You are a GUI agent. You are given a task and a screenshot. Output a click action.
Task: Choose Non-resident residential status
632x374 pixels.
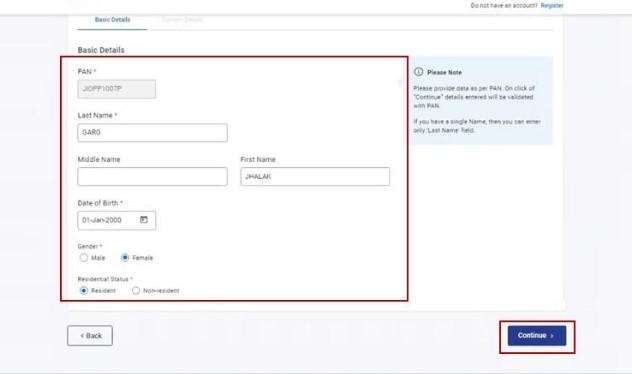[136, 291]
